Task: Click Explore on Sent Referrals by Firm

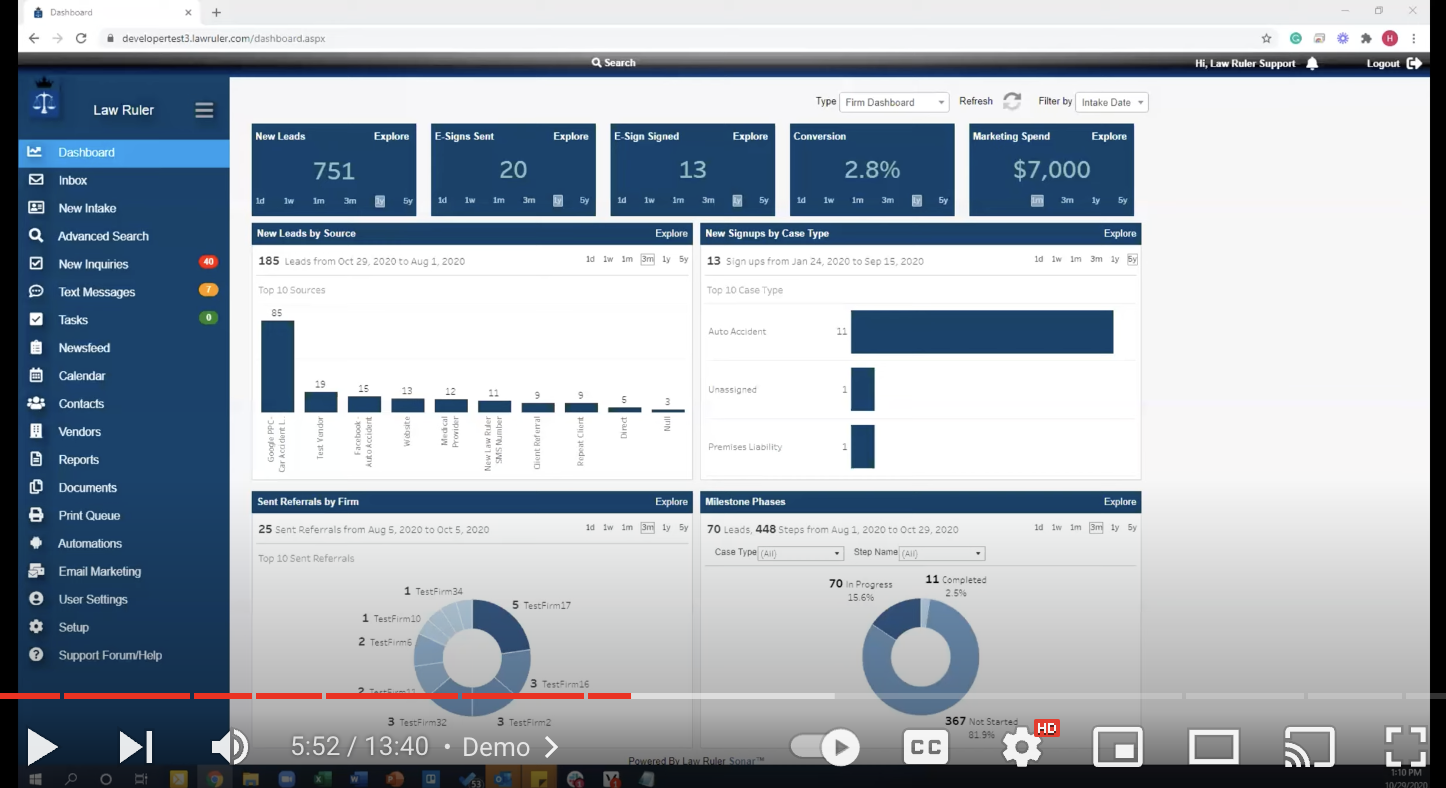Action: pyautogui.click(x=671, y=502)
